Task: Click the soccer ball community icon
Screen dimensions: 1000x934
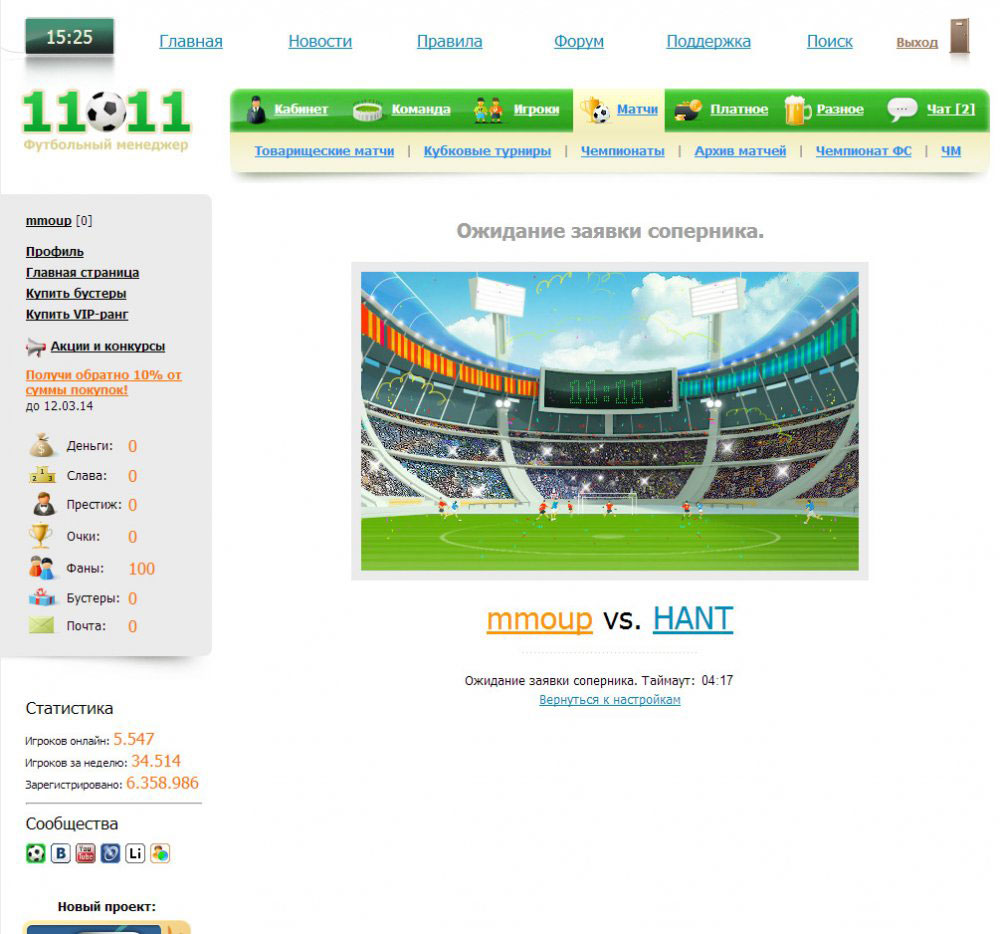Action: pos(36,853)
